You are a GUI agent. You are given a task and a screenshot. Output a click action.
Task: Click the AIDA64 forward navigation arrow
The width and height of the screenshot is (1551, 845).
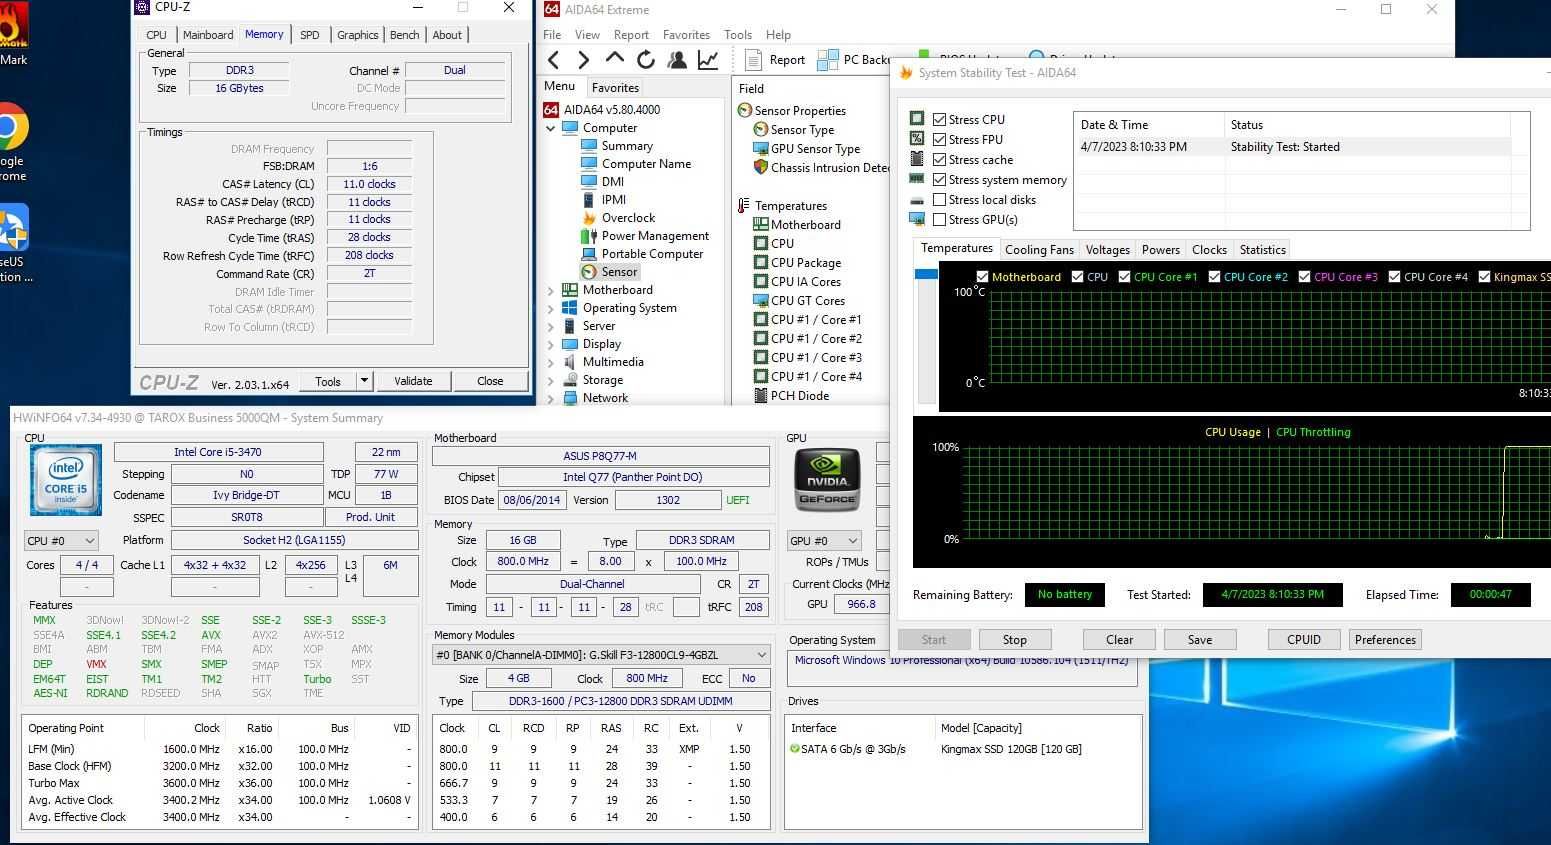coord(584,60)
